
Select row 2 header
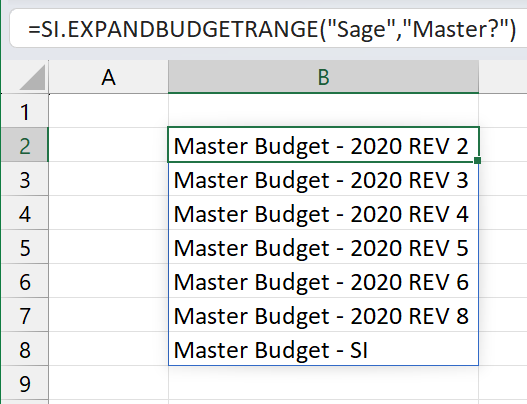25,145
